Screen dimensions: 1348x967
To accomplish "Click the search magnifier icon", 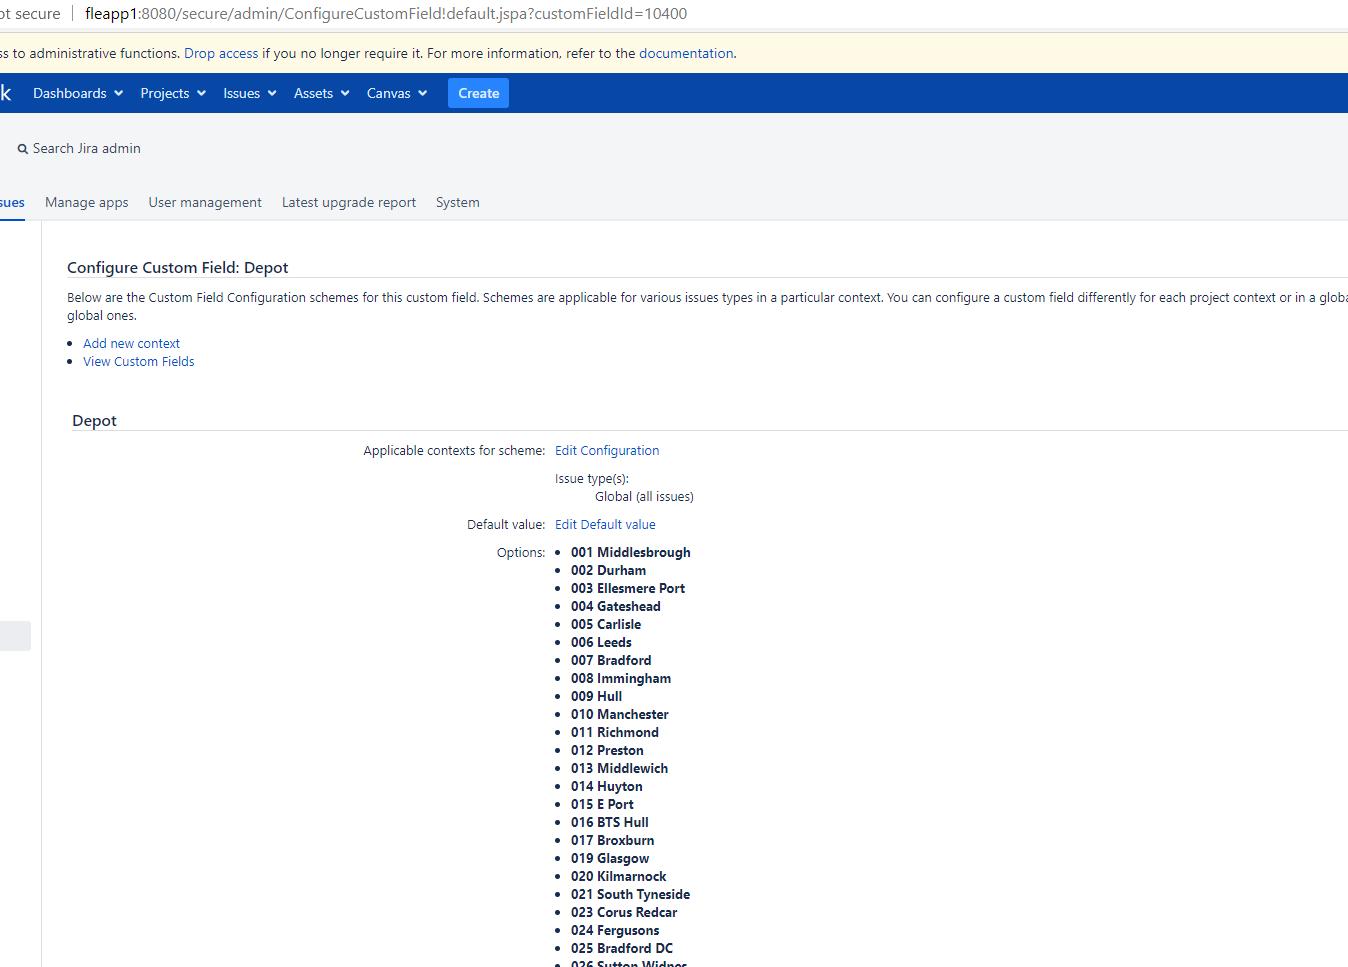I will (x=22, y=149).
